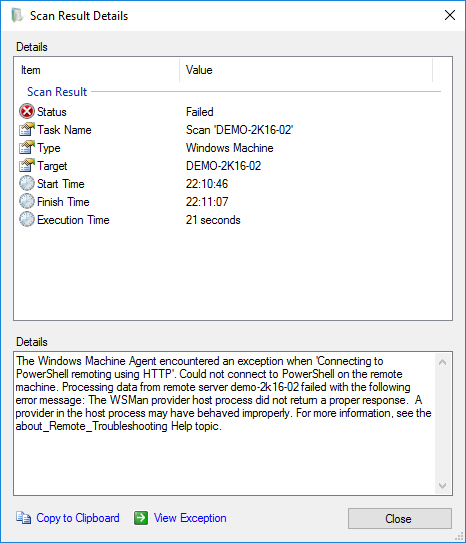
Task: Click the details scrollbar down arrow
Action: 442,486
